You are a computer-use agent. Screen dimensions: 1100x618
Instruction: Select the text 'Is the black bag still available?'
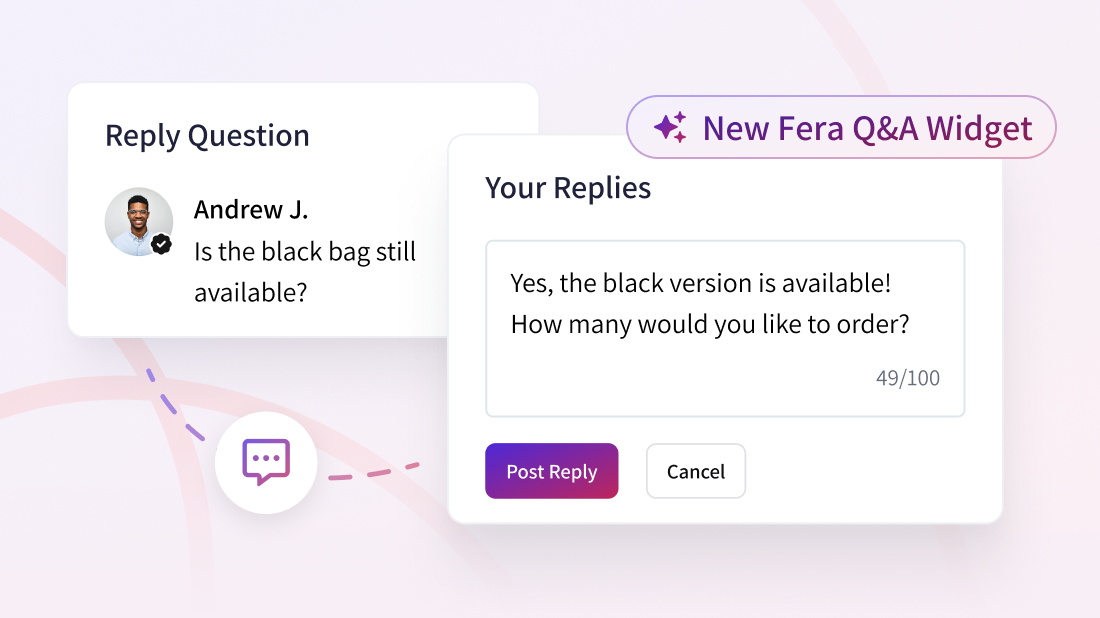(x=305, y=272)
